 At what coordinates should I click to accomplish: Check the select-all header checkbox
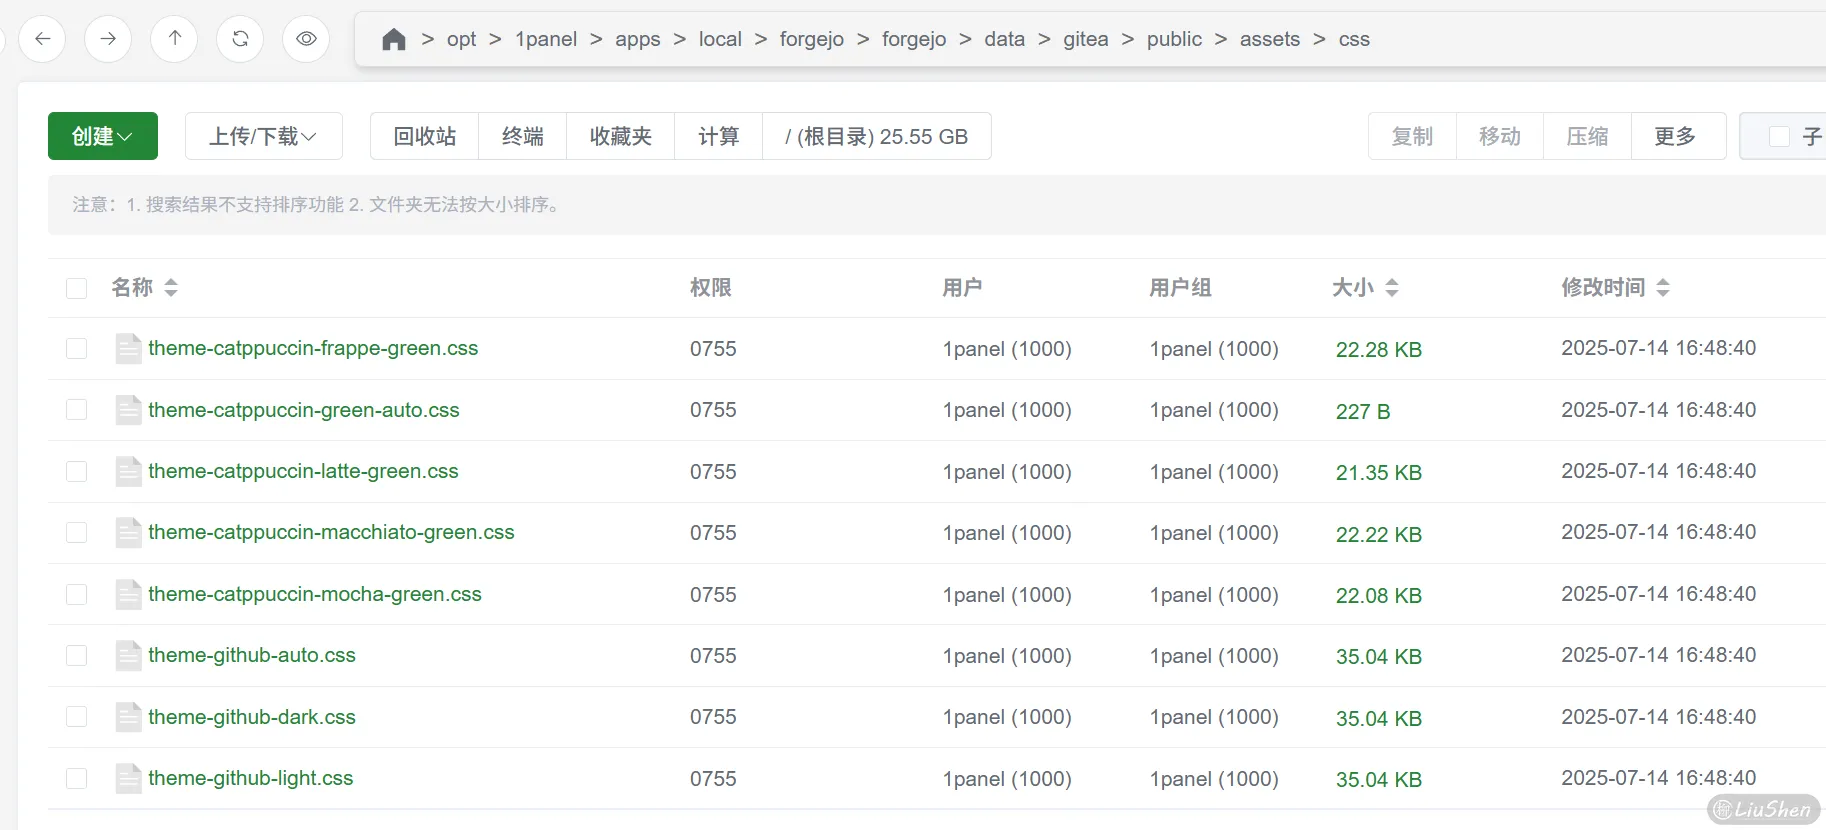tap(76, 288)
